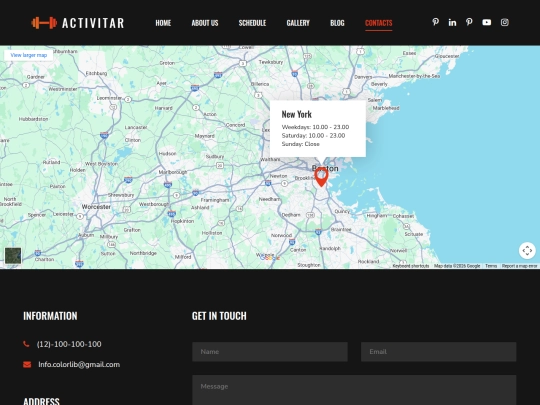540x405 pixels.
Task: Focus the Name input field
Action: pos(270,352)
